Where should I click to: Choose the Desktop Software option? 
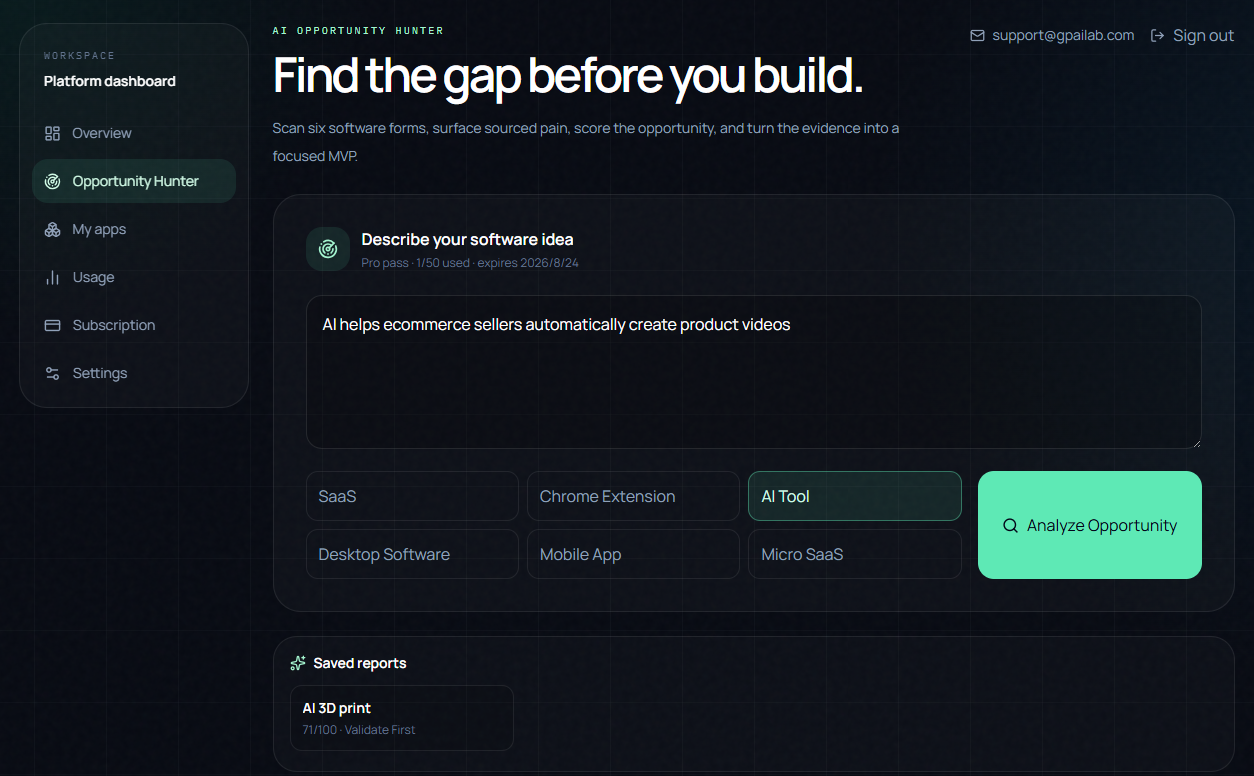(x=412, y=554)
